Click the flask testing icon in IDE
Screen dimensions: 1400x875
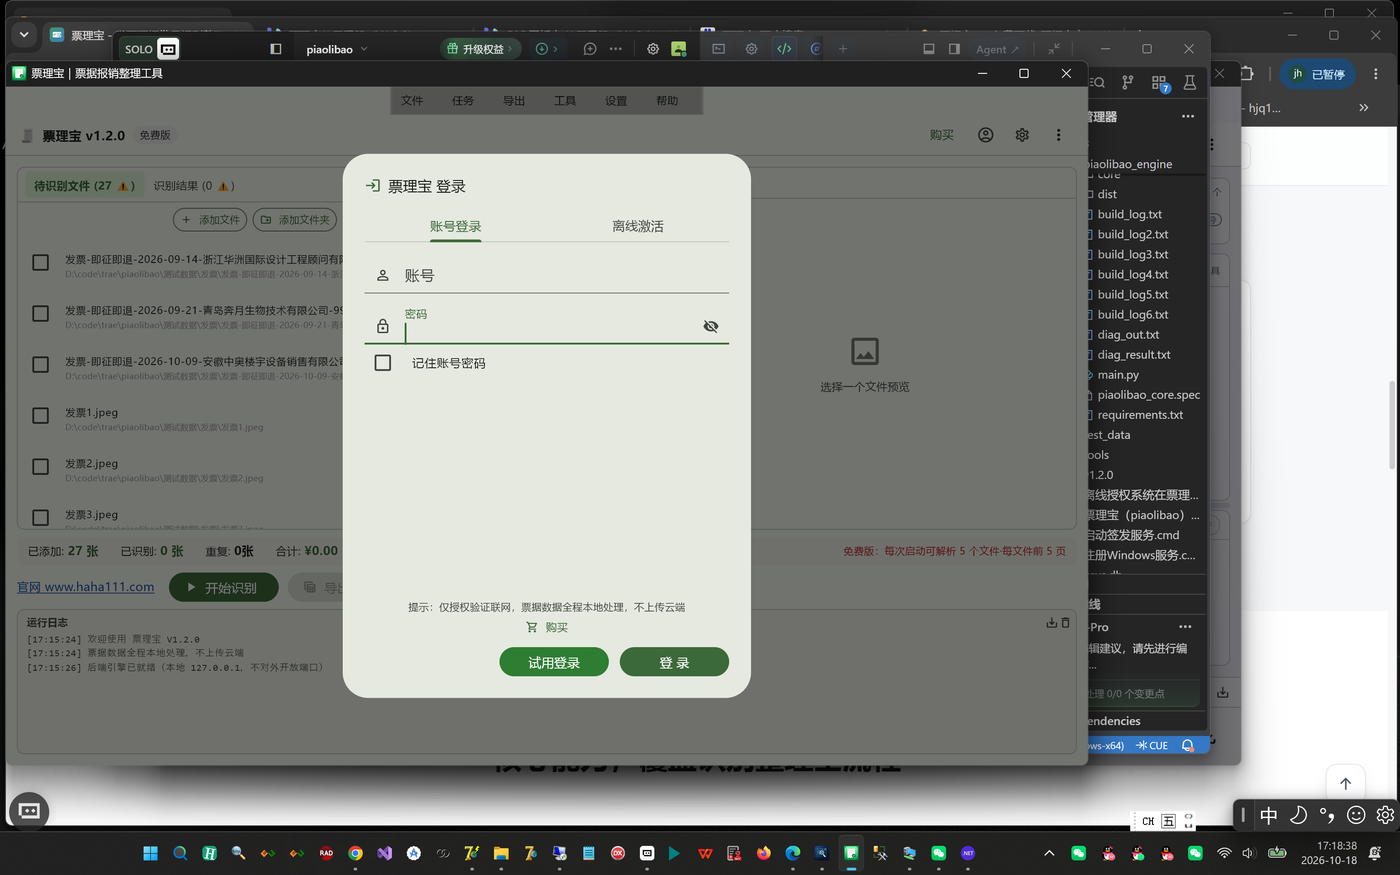[1190, 83]
